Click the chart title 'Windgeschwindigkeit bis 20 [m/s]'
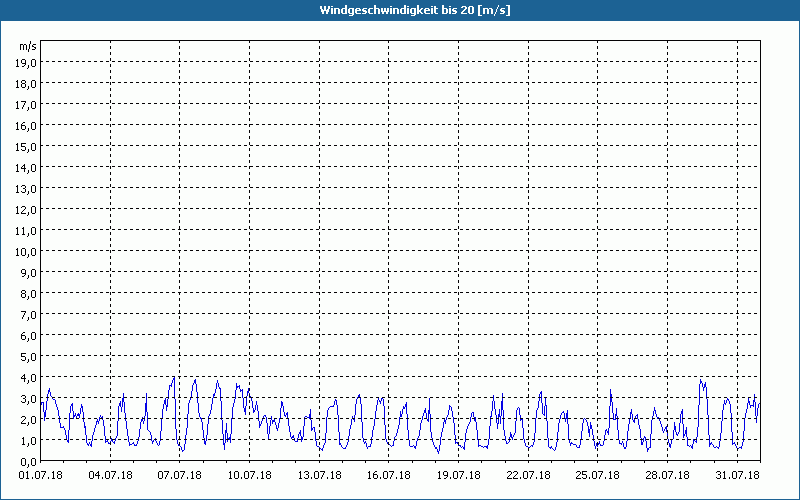The width and height of the screenshot is (800, 500). tap(415, 10)
